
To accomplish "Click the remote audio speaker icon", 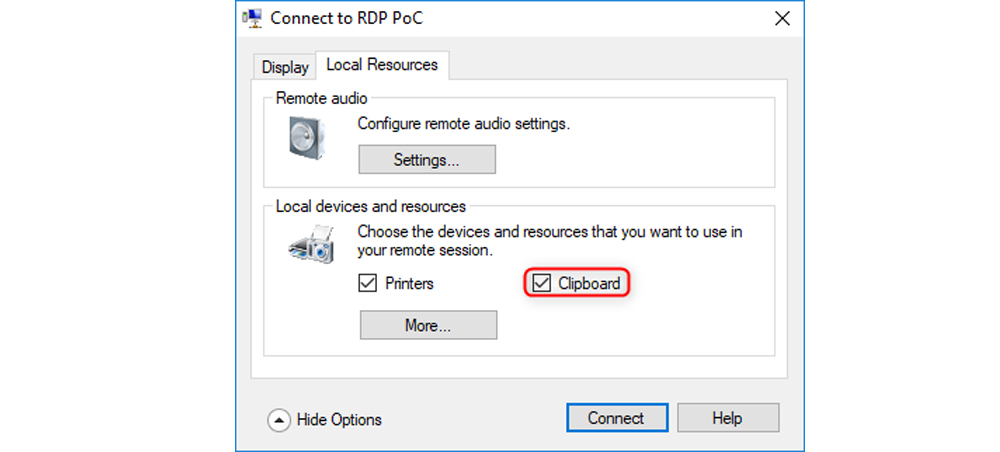I will [306, 137].
